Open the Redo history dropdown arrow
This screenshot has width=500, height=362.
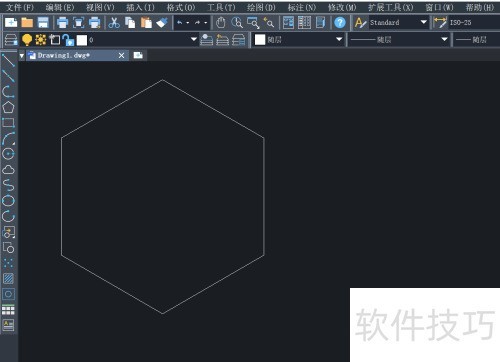click(206, 23)
